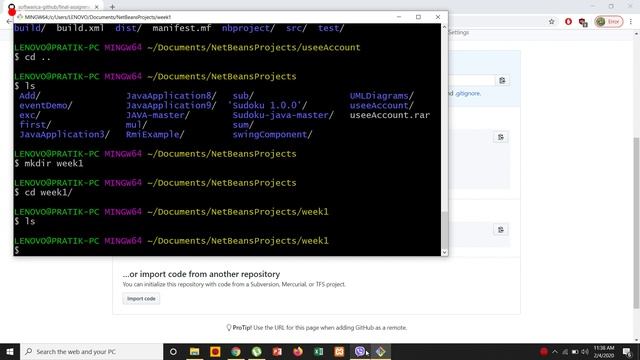Copy the first GitHub code snippet via clipboard icon
The height and width of the screenshot is (360, 640).
(502, 80)
